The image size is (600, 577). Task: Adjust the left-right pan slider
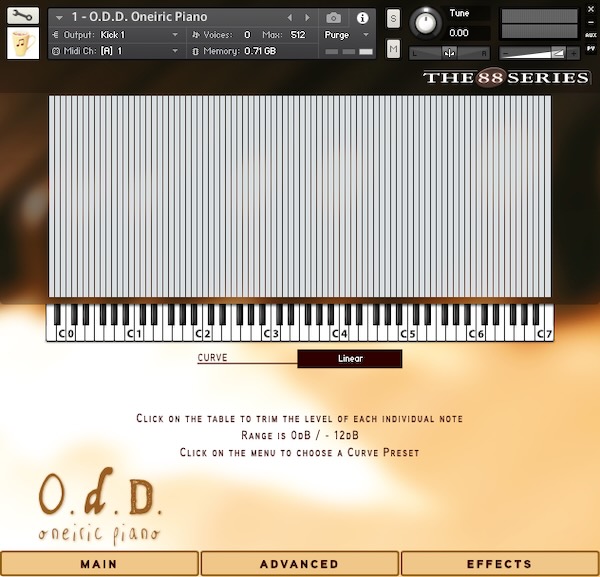[x=449, y=53]
